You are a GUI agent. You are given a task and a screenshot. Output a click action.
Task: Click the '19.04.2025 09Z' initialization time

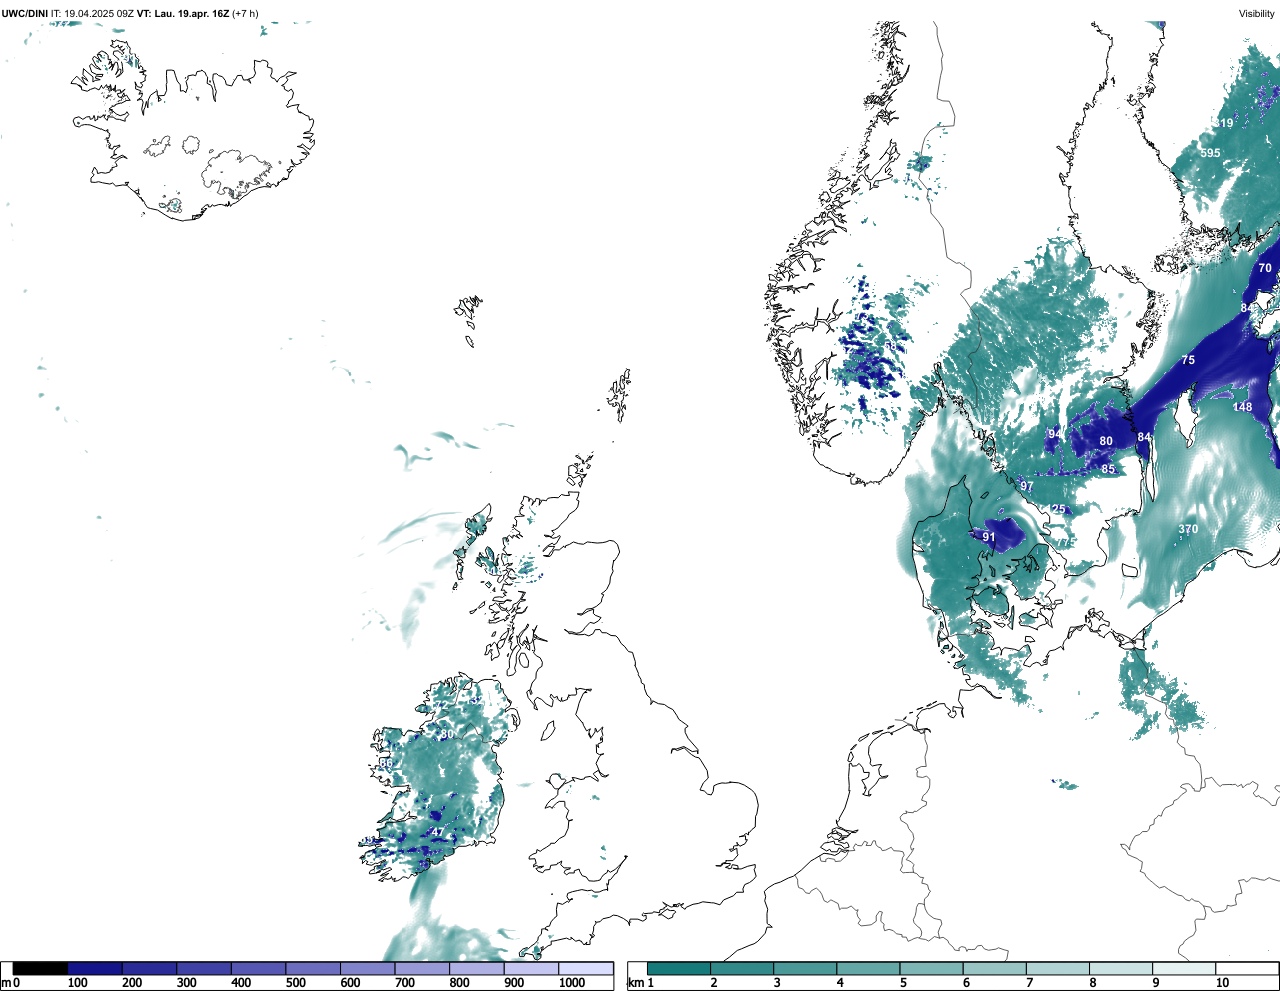[99, 13]
